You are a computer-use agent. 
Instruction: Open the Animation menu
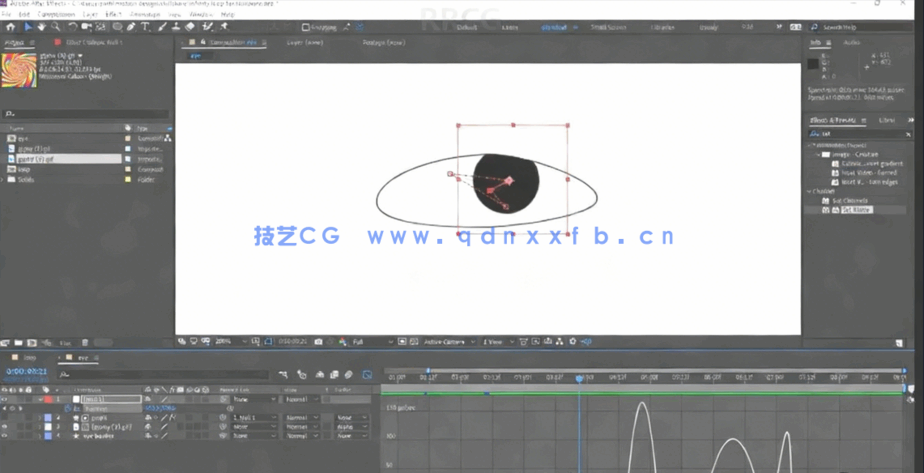click(x=144, y=14)
